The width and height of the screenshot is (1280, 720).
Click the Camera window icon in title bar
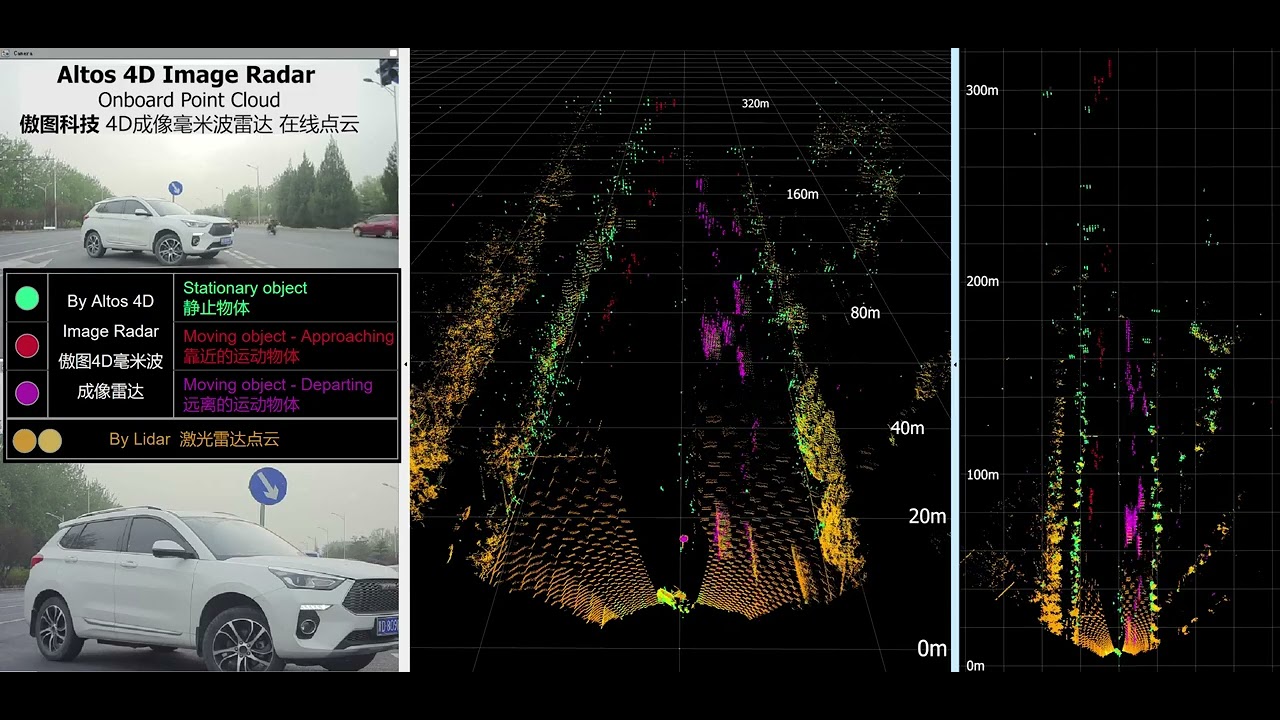pos(6,53)
